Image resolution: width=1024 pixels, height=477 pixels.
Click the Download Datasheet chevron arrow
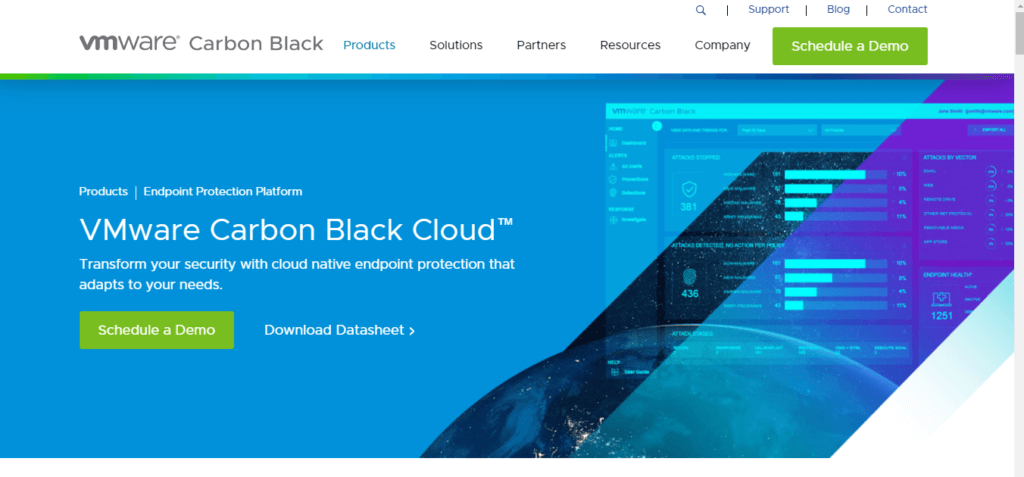tap(411, 331)
